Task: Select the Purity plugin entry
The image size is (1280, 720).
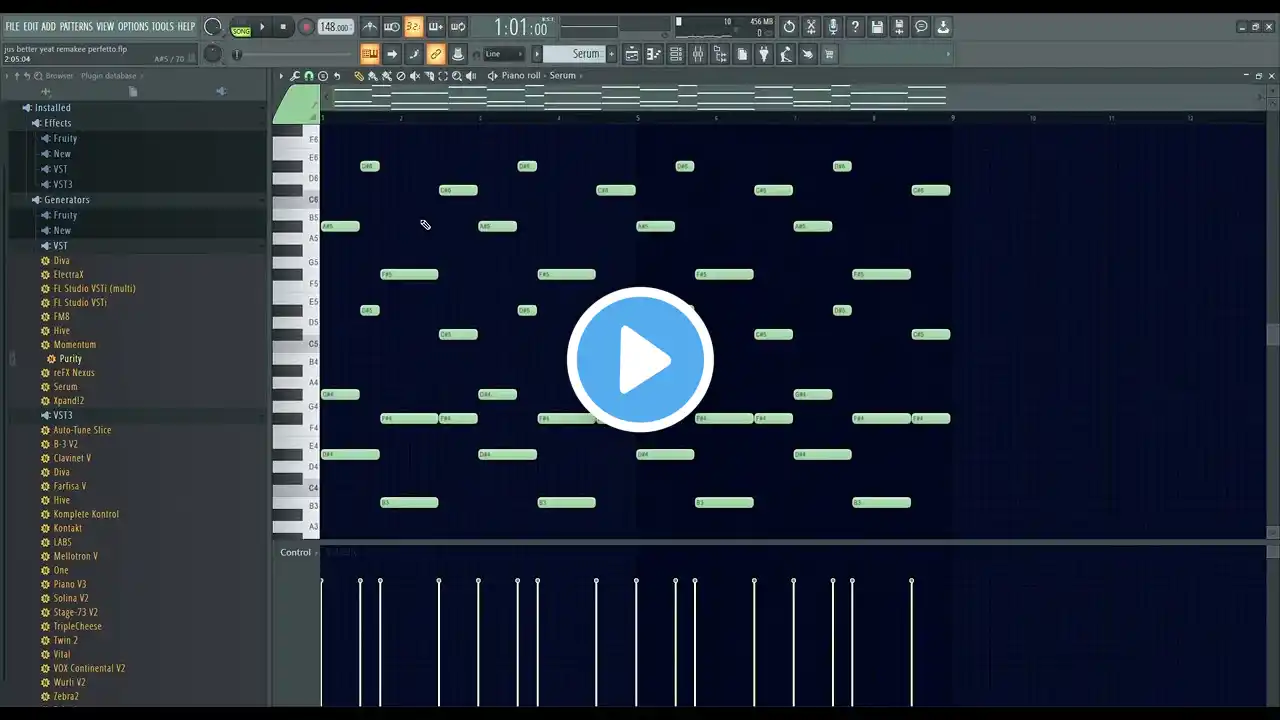Action: 70,359
